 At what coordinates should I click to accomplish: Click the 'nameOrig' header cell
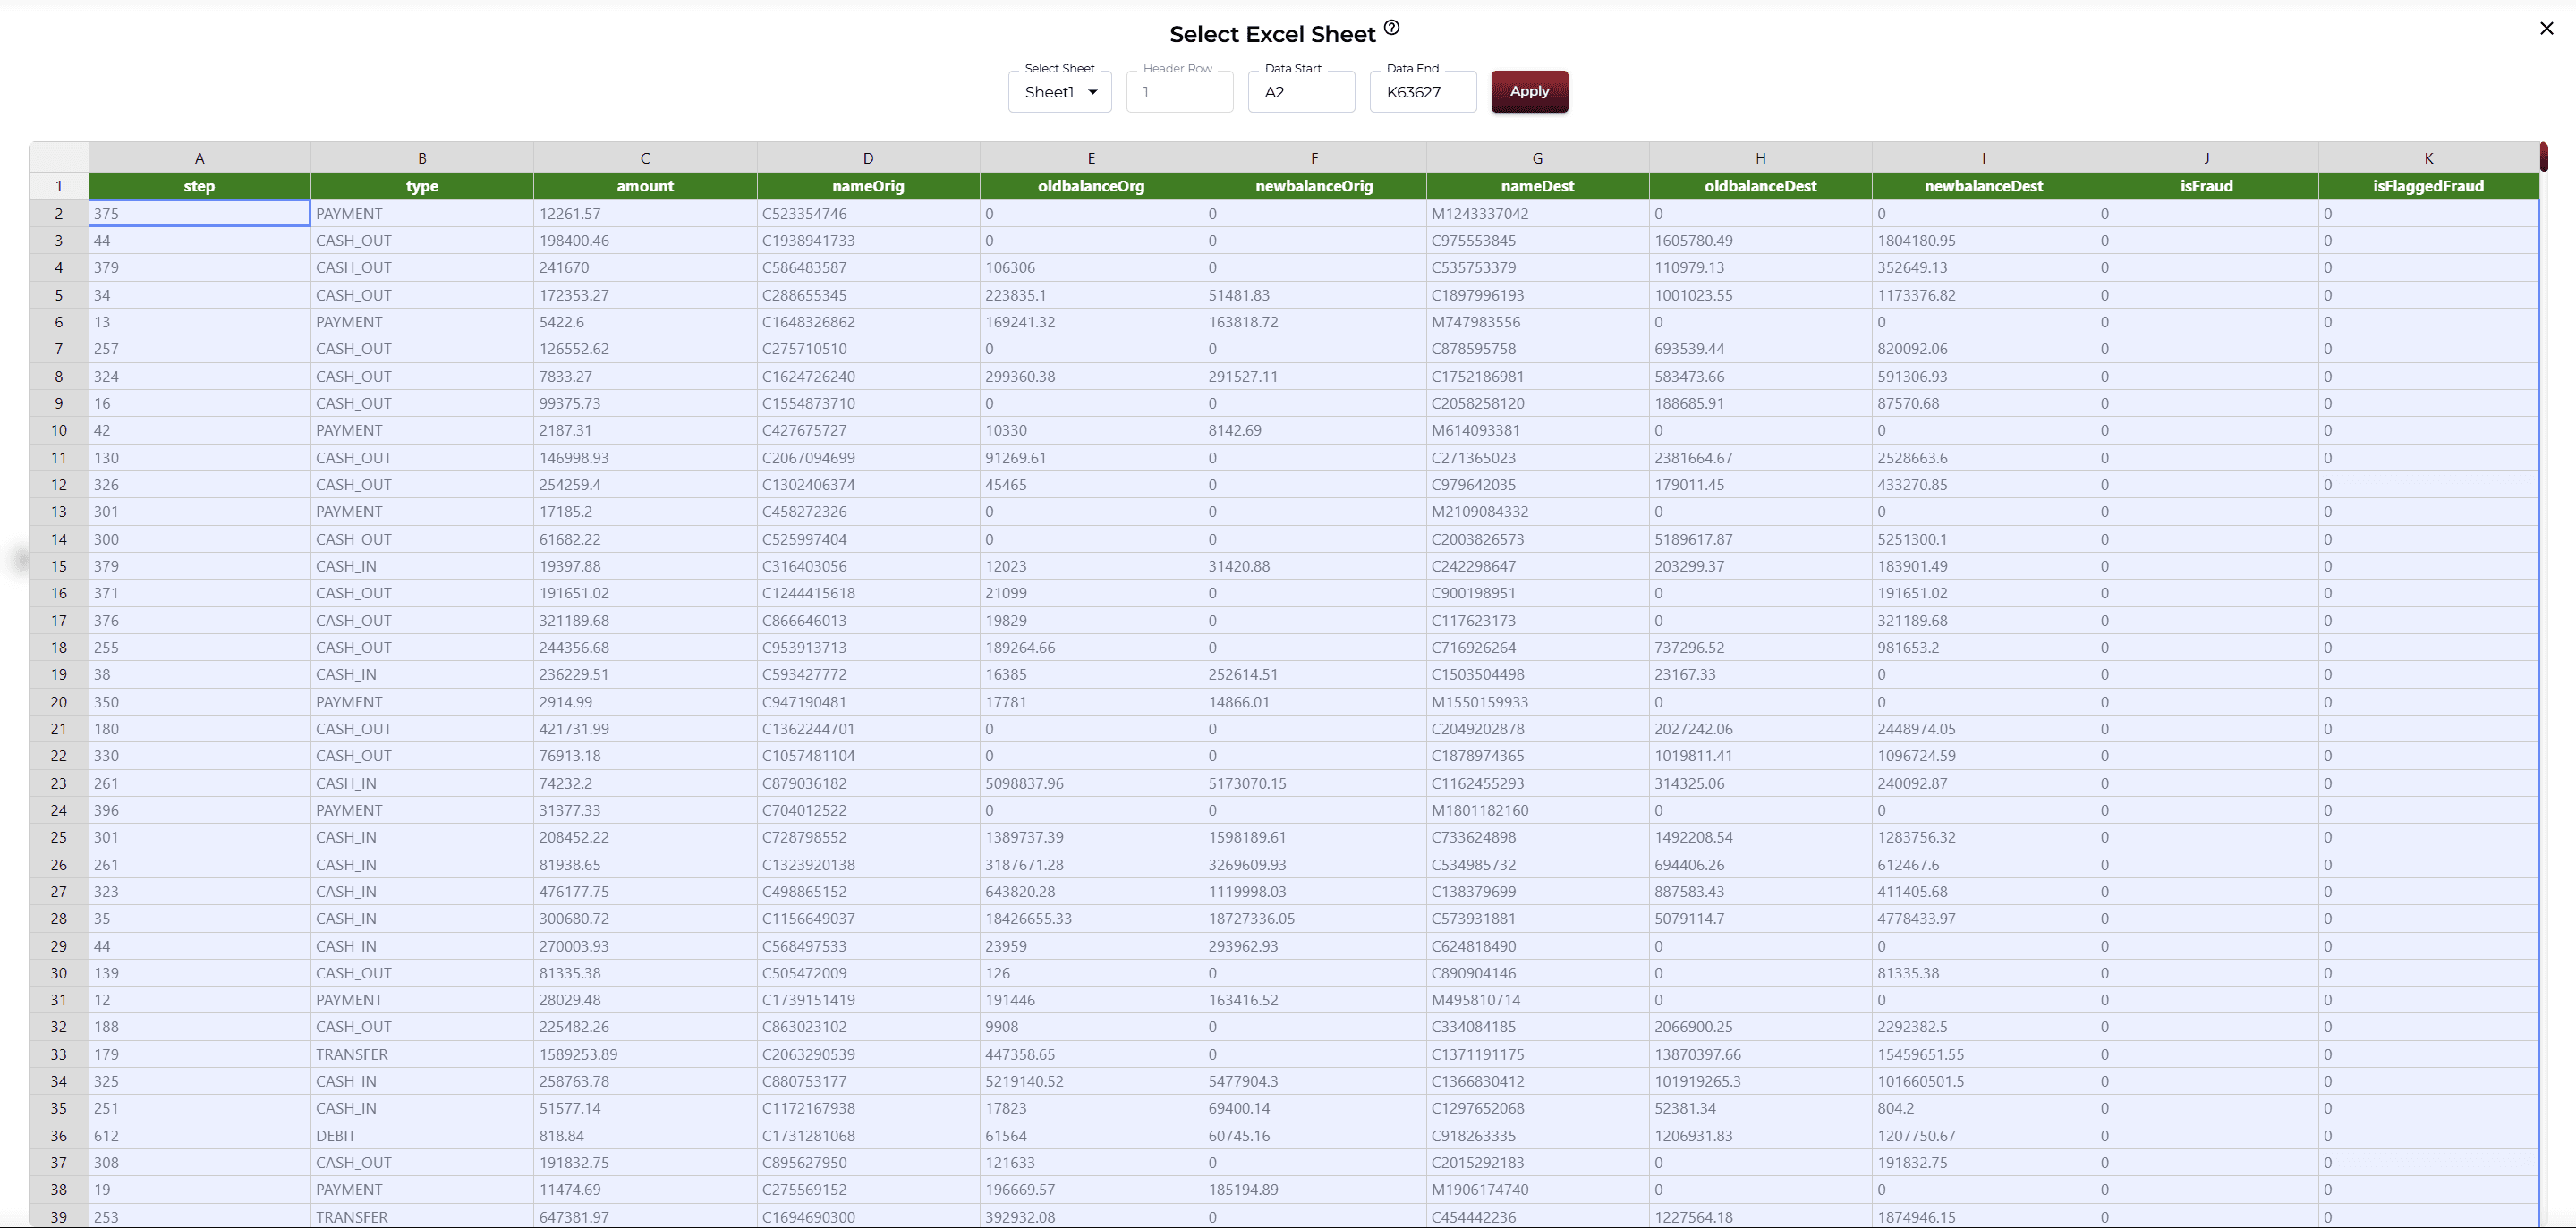pyautogui.click(x=868, y=186)
